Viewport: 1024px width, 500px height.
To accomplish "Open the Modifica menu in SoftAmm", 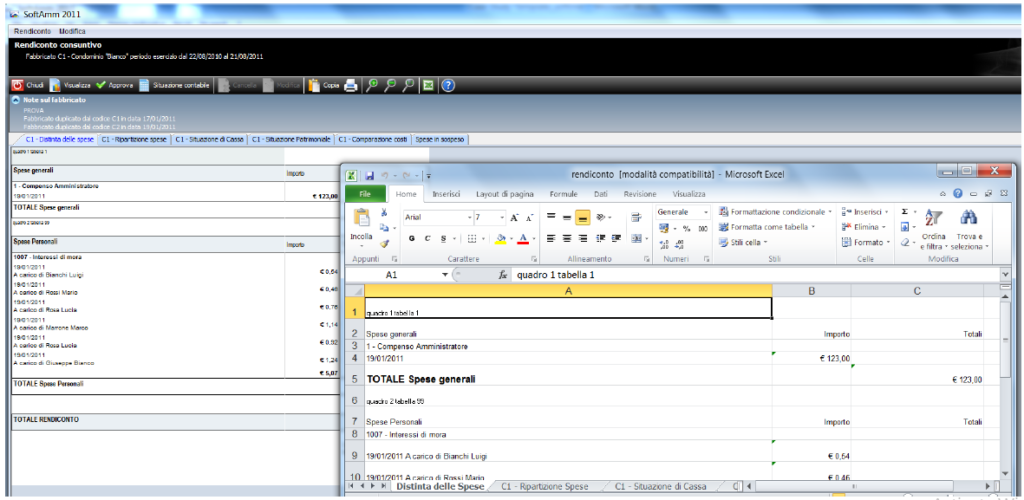I will point(72,31).
